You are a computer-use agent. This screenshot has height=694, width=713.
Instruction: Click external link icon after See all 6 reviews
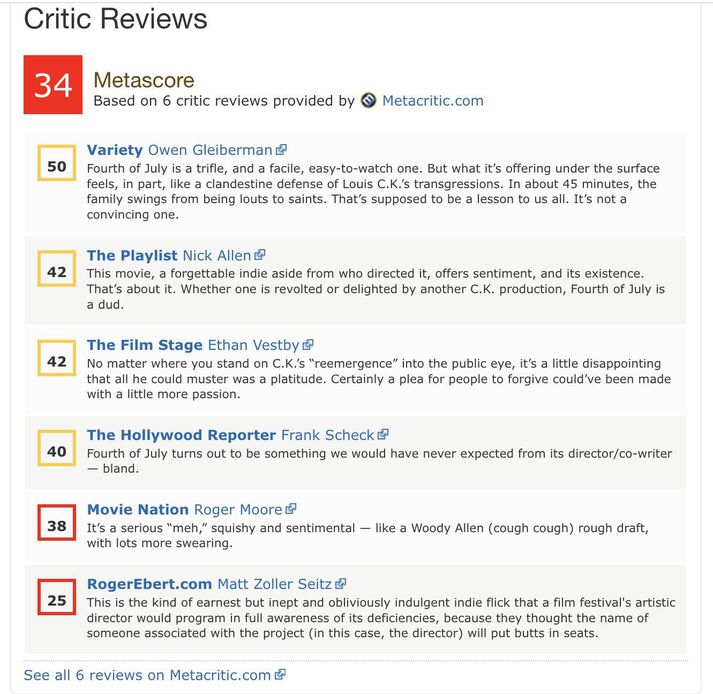pos(281,674)
